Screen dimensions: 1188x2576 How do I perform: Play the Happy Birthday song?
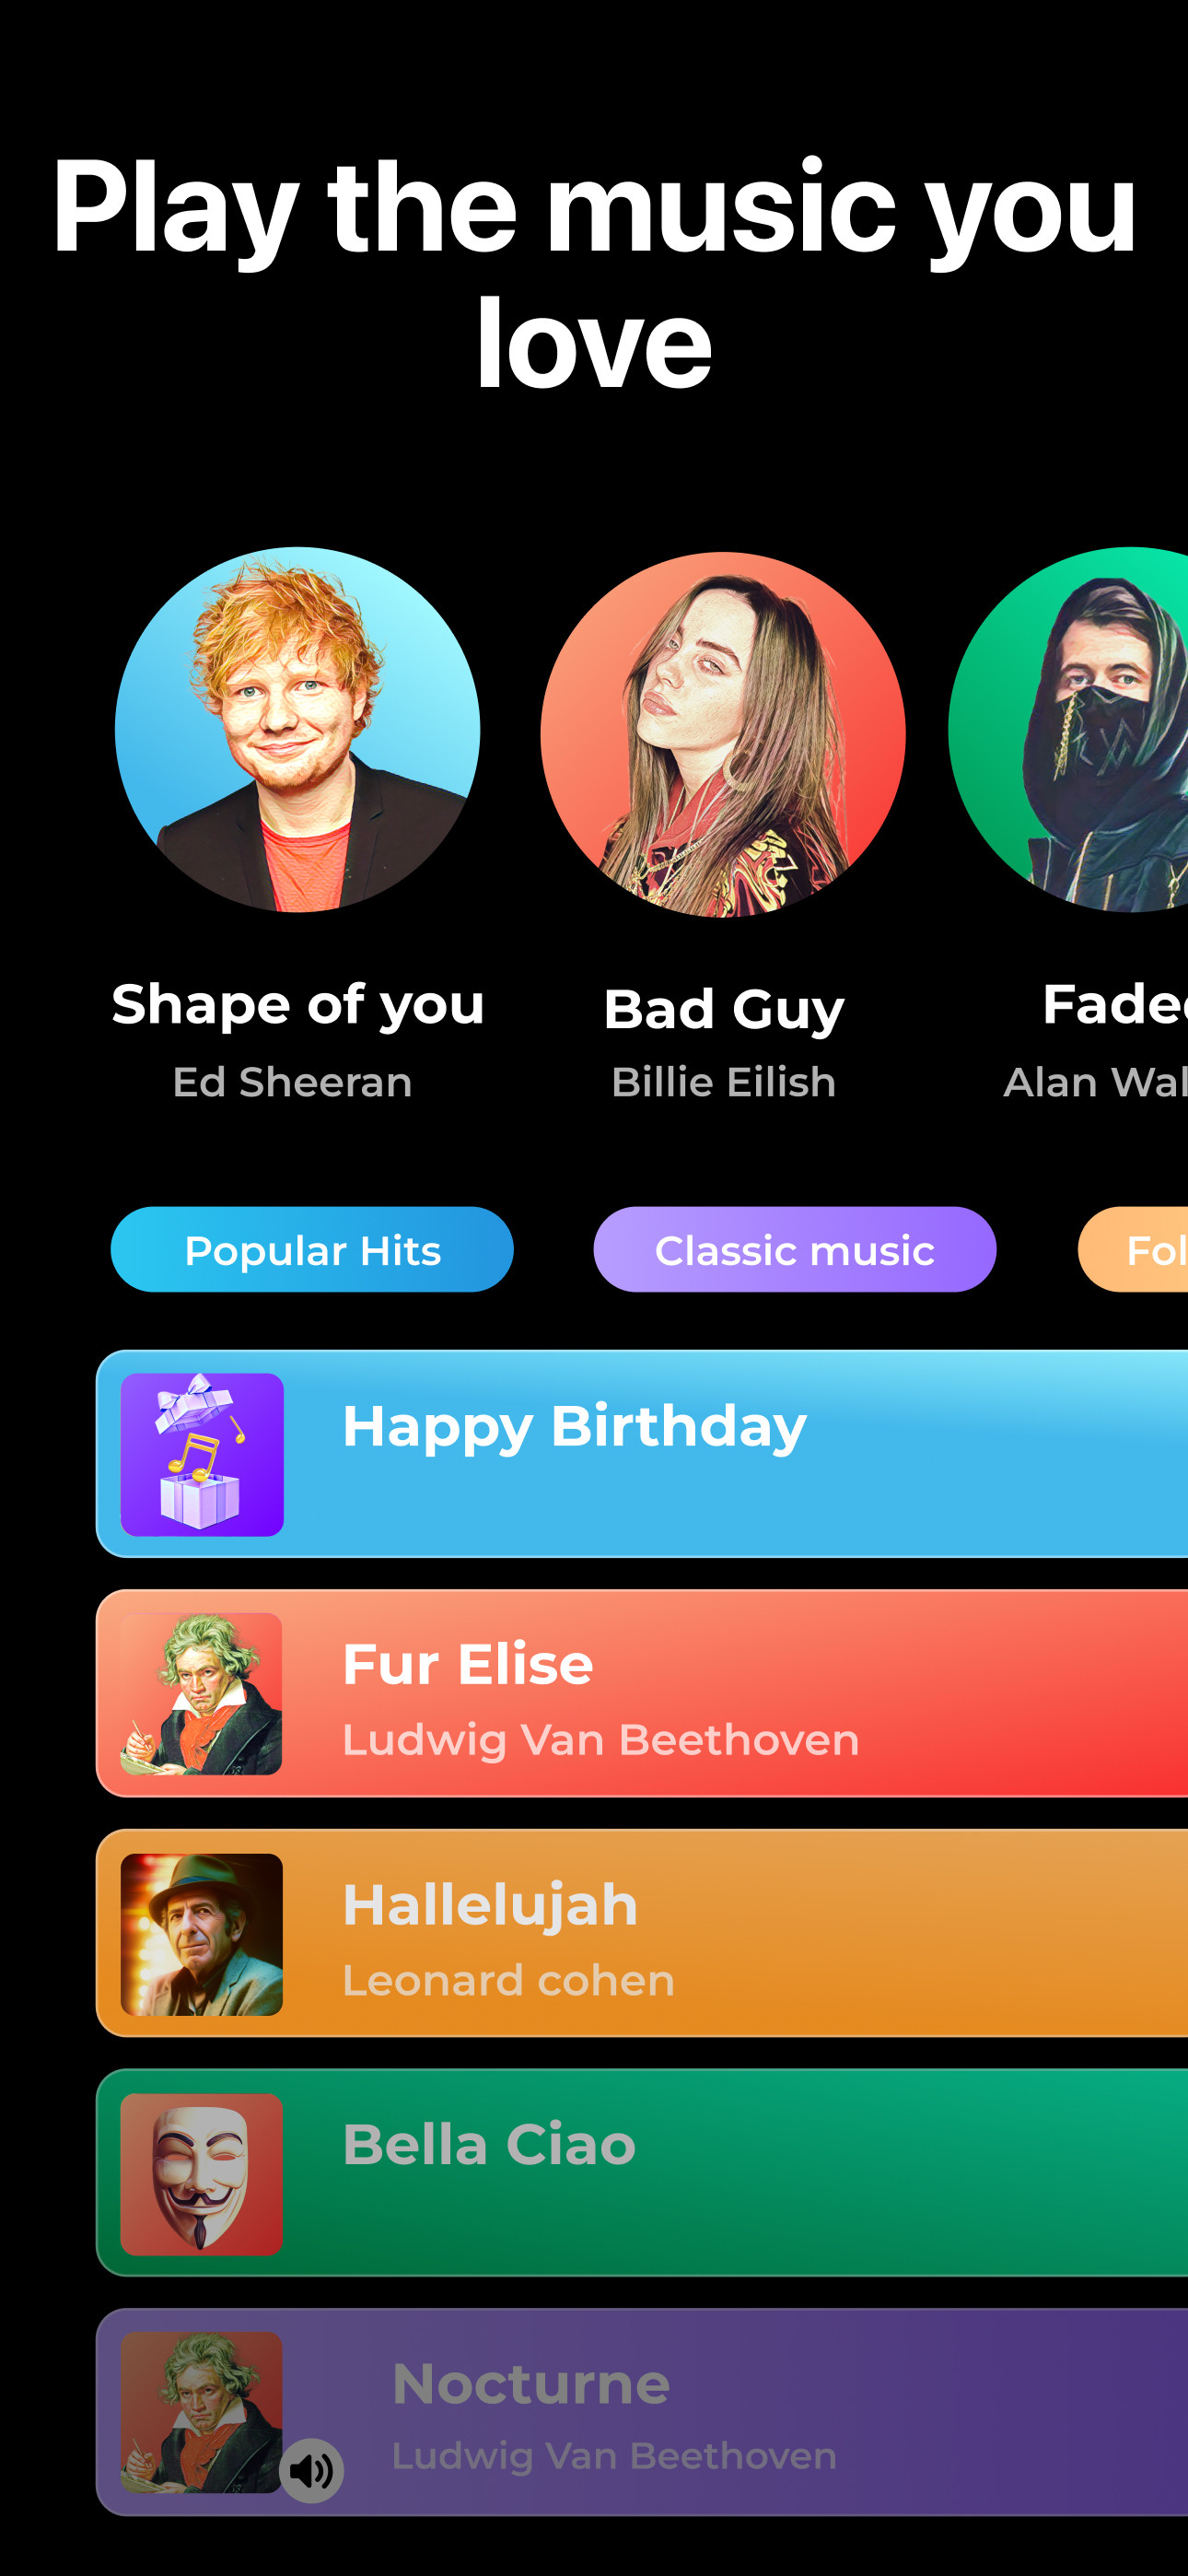pyautogui.click(x=574, y=1425)
